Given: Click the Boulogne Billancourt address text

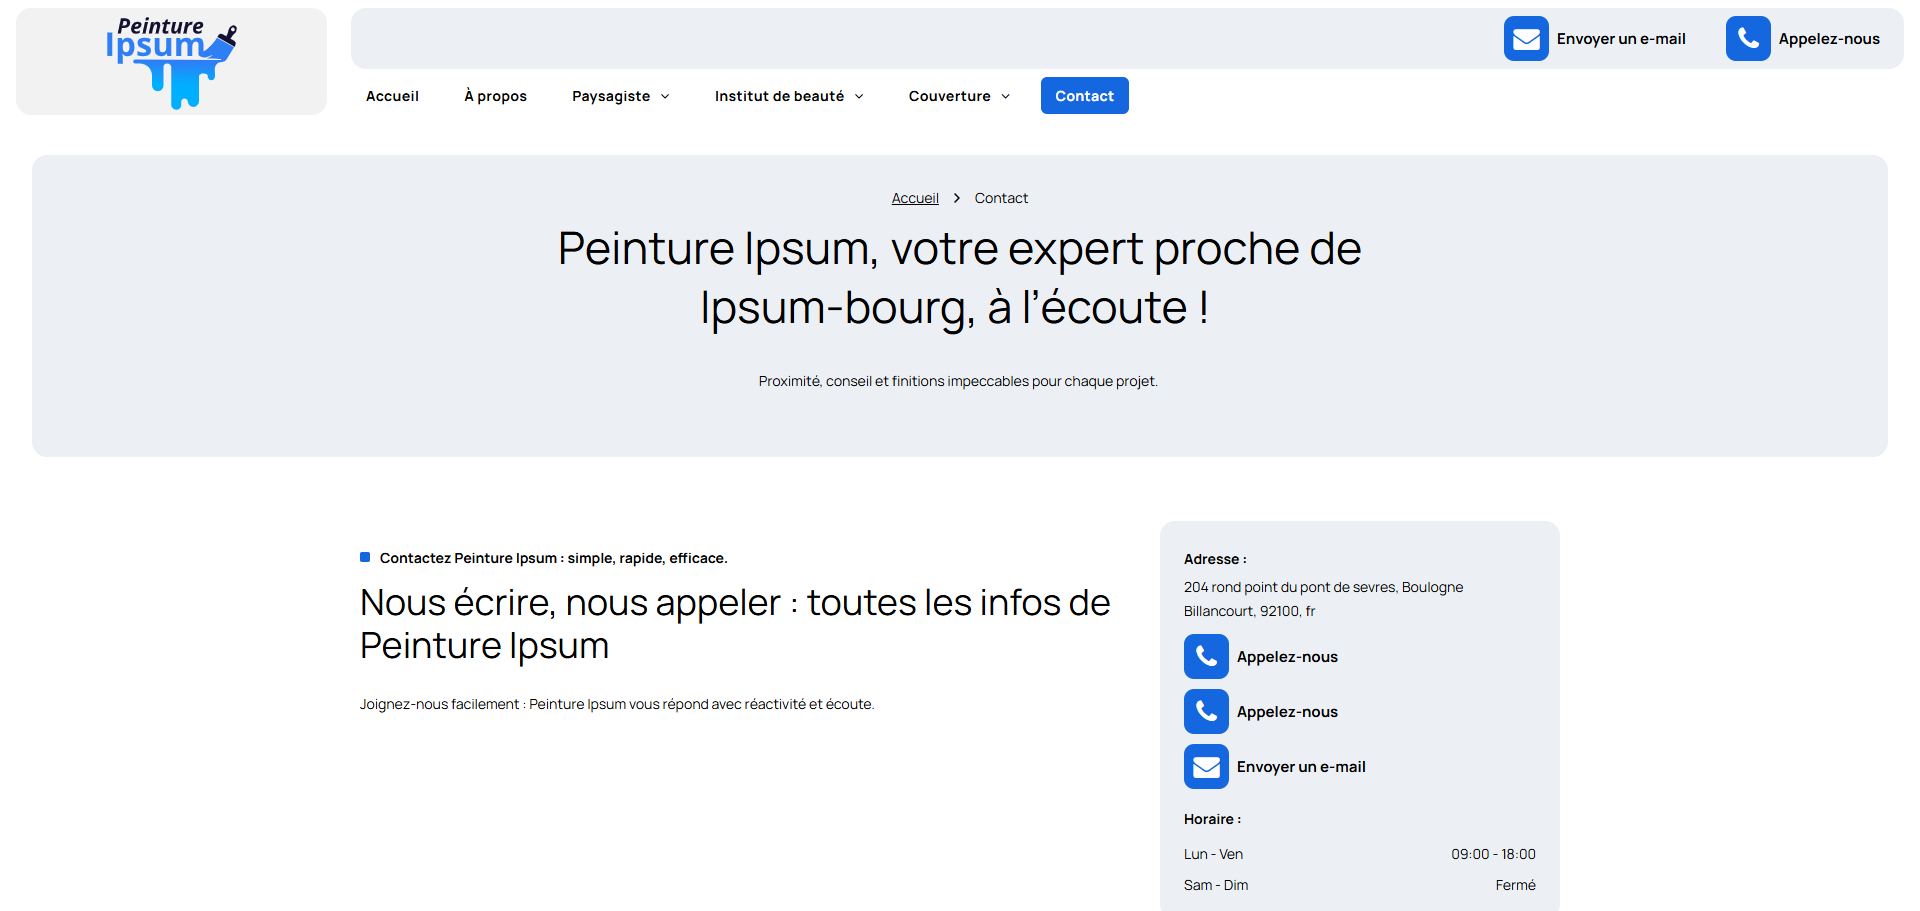Looking at the screenshot, I should (1323, 599).
